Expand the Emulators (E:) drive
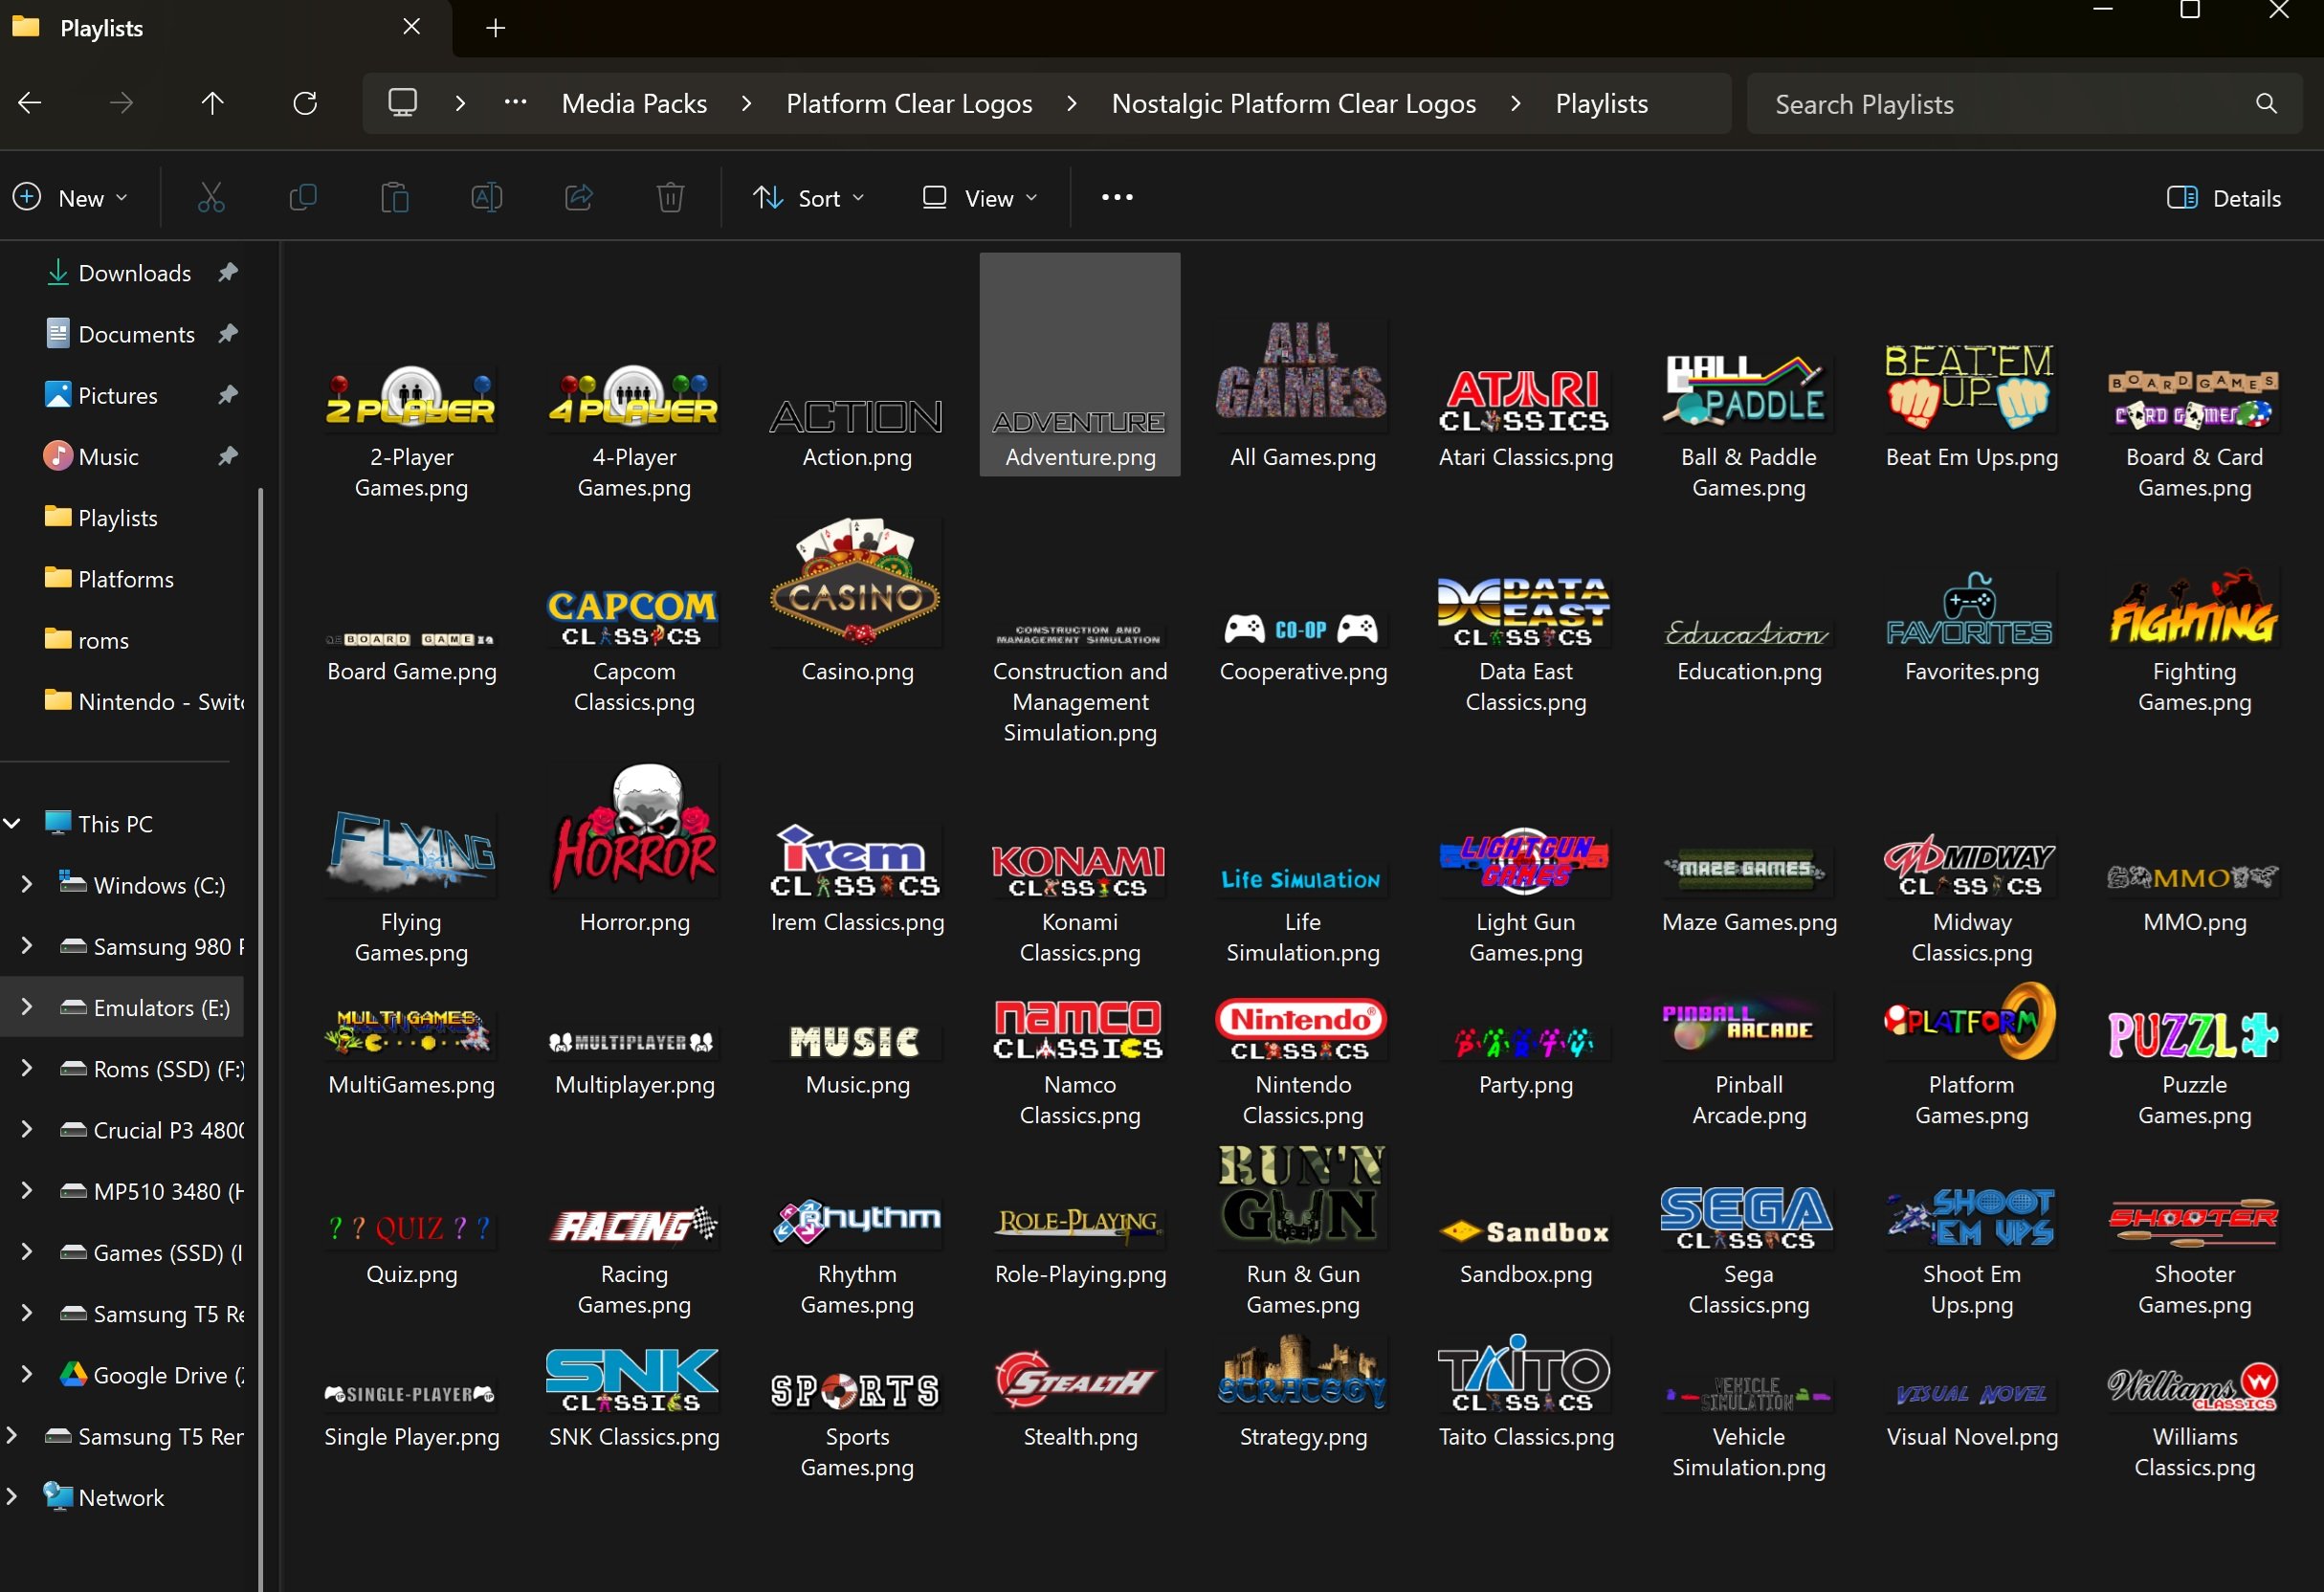Image resolution: width=2324 pixels, height=1592 pixels. (27, 1007)
